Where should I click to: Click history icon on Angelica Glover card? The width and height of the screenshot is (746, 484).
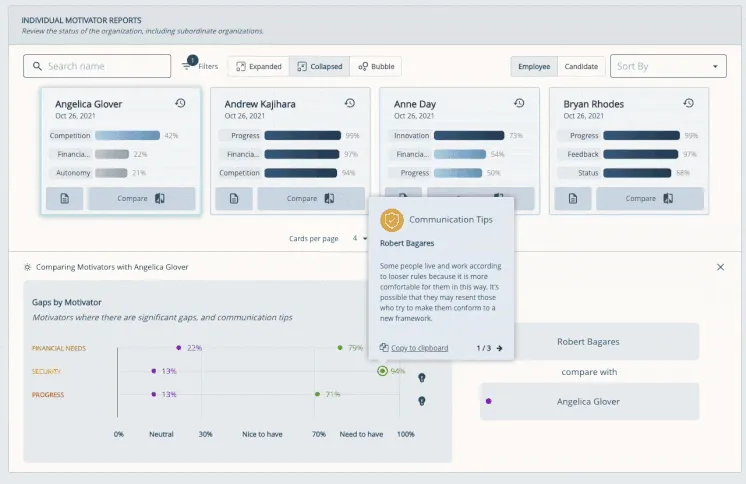(x=180, y=103)
